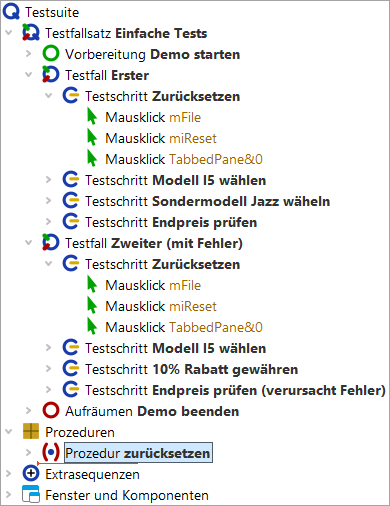Viewport: 390px width, 506px height.
Task: Click the Testfallsatz Einfache Tests icon
Action: tap(31, 33)
